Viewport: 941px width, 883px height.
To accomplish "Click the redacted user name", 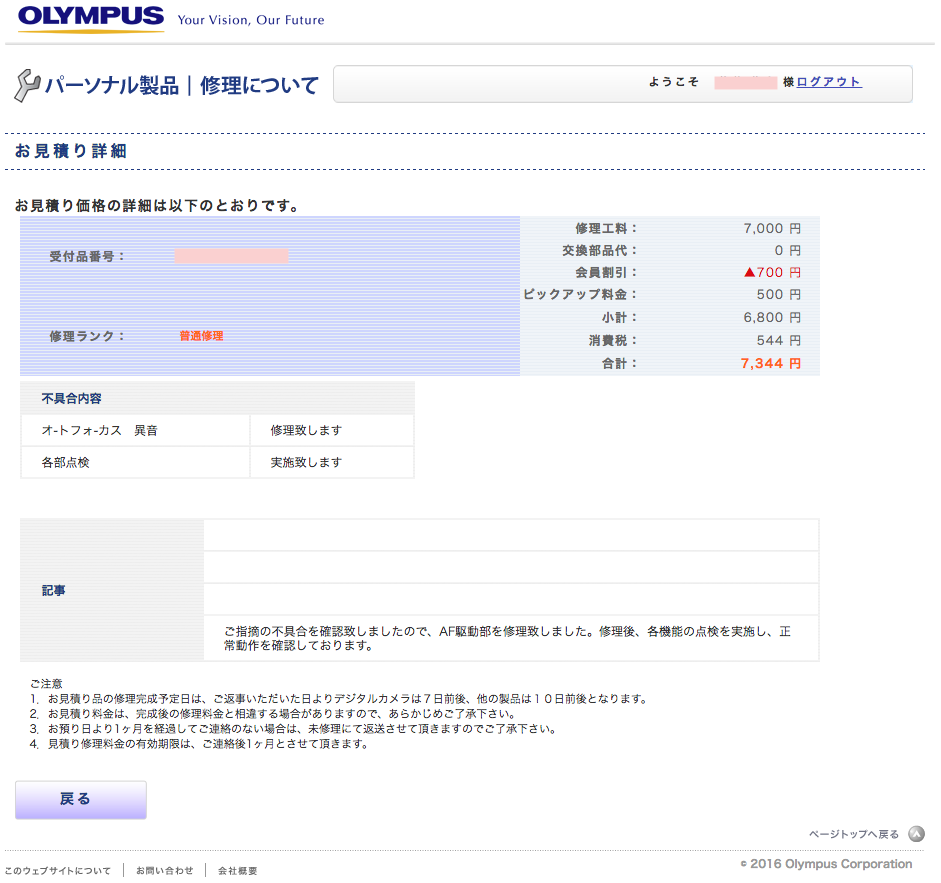I will (x=746, y=82).
